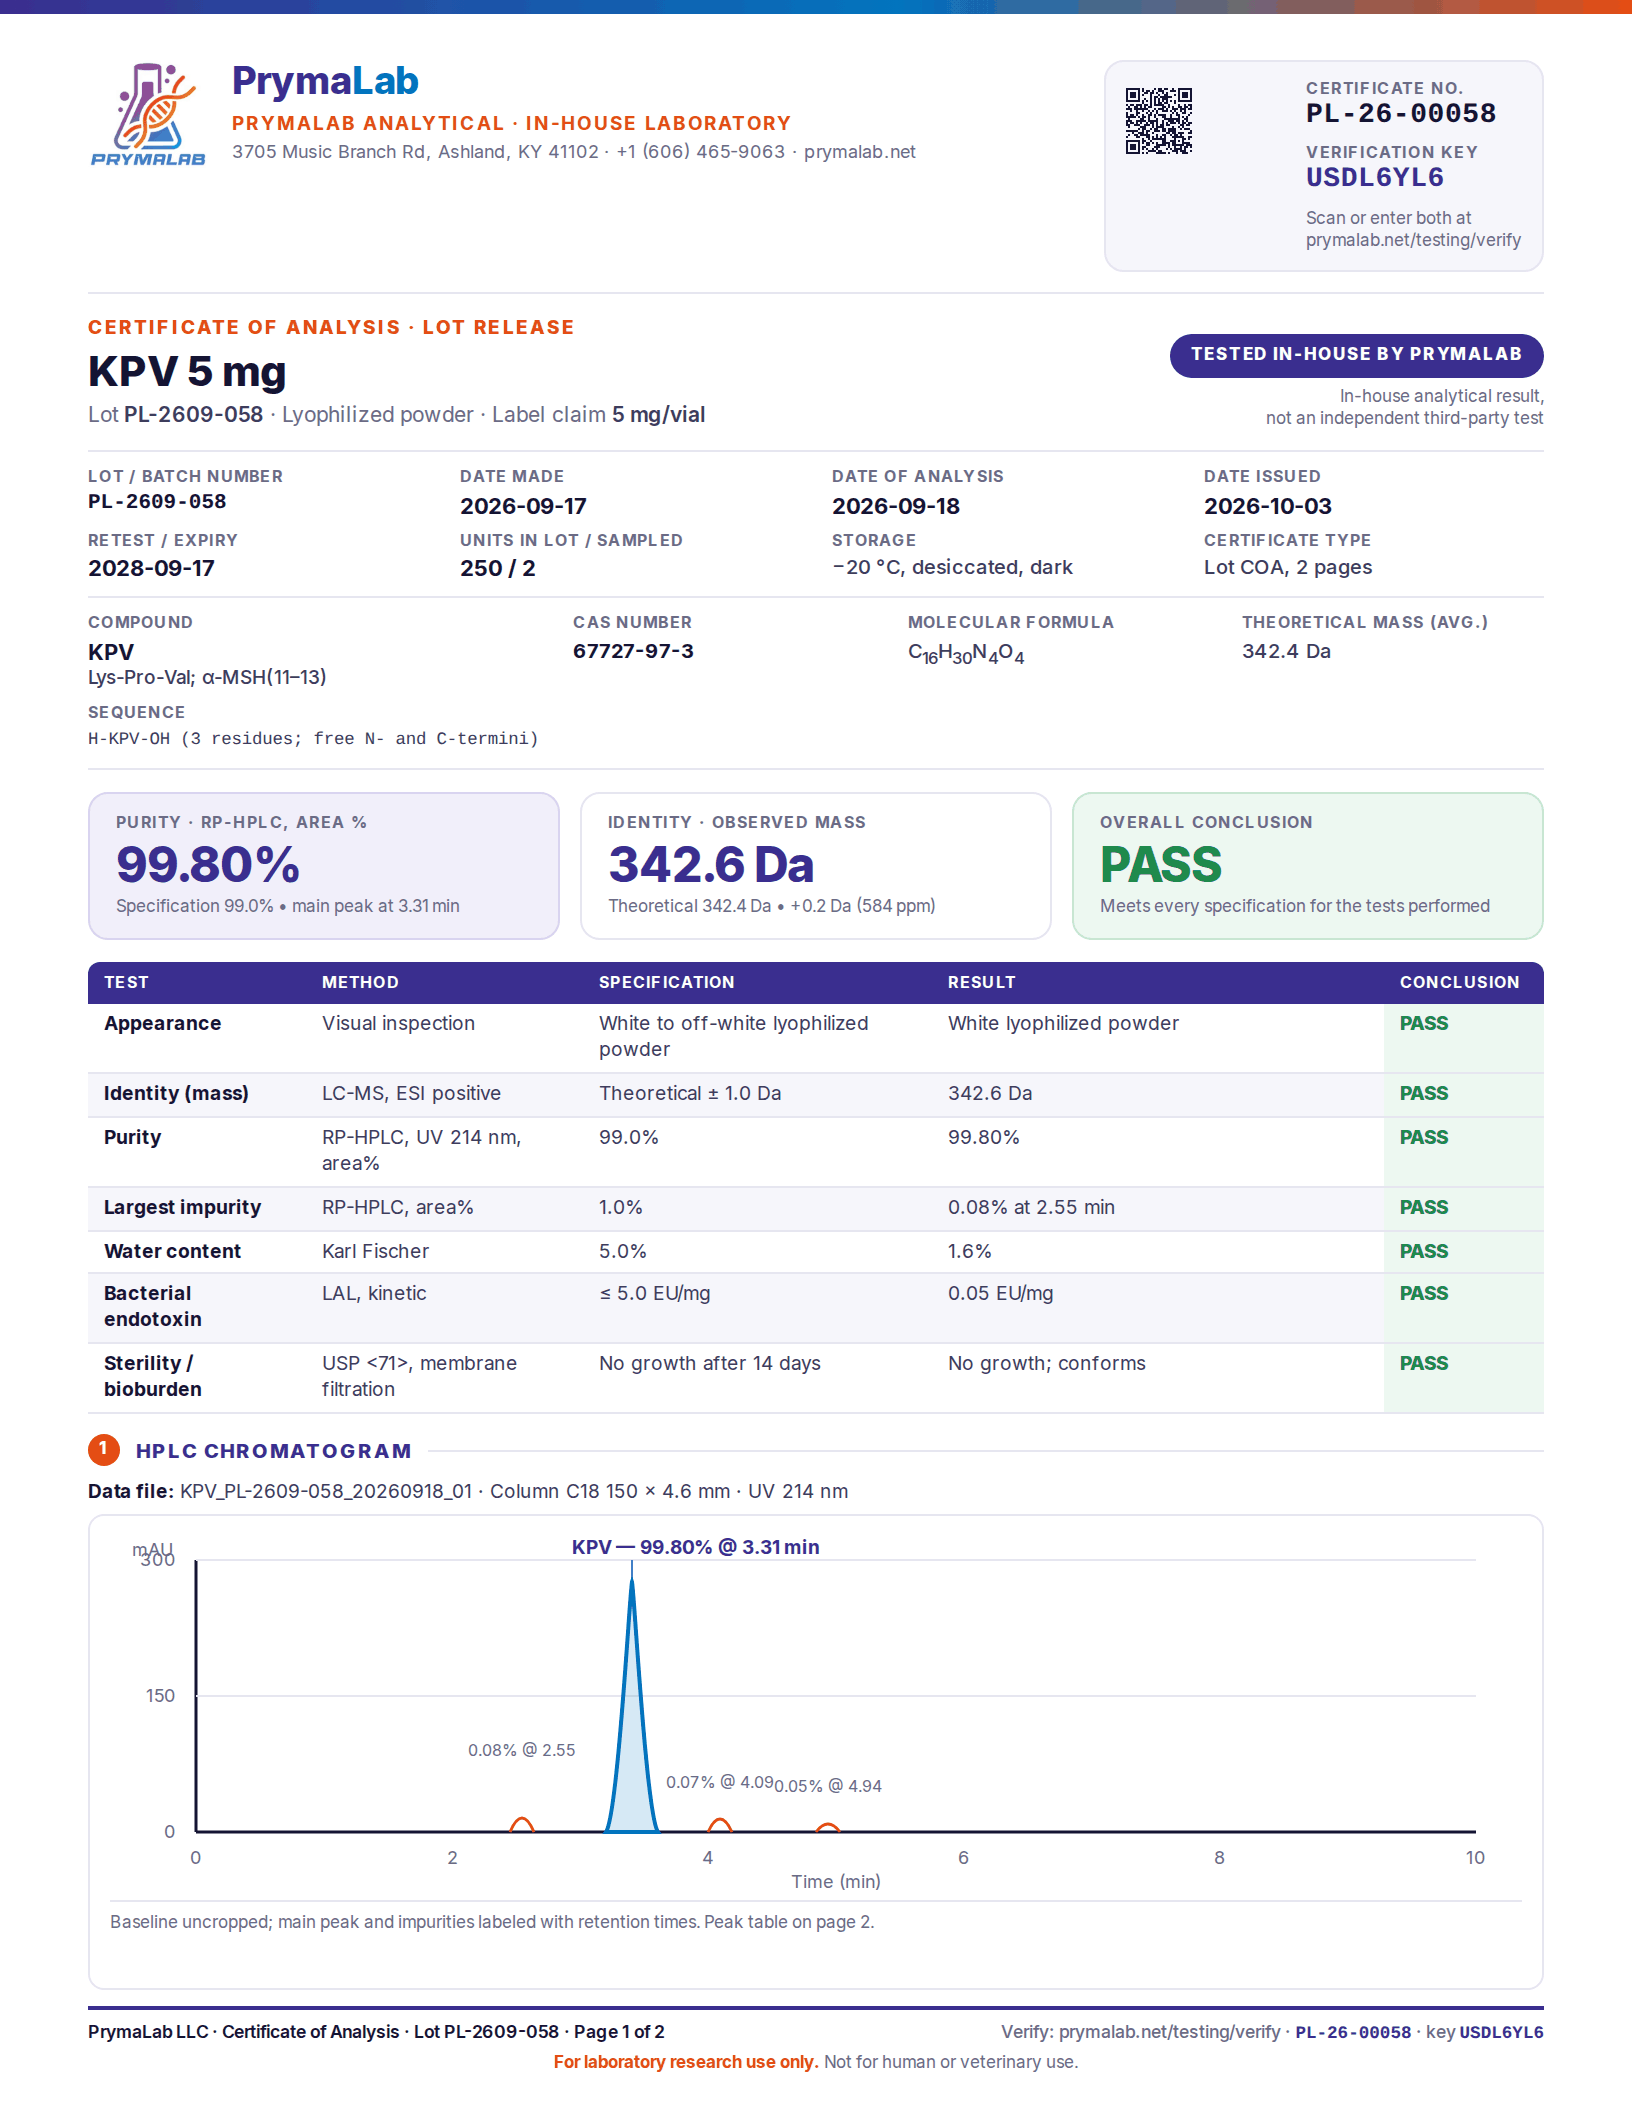Click Bacterial endotoxin result '0.05 EU/mg'
The height and width of the screenshot is (2112, 1632).
tap(1000, 1293)
